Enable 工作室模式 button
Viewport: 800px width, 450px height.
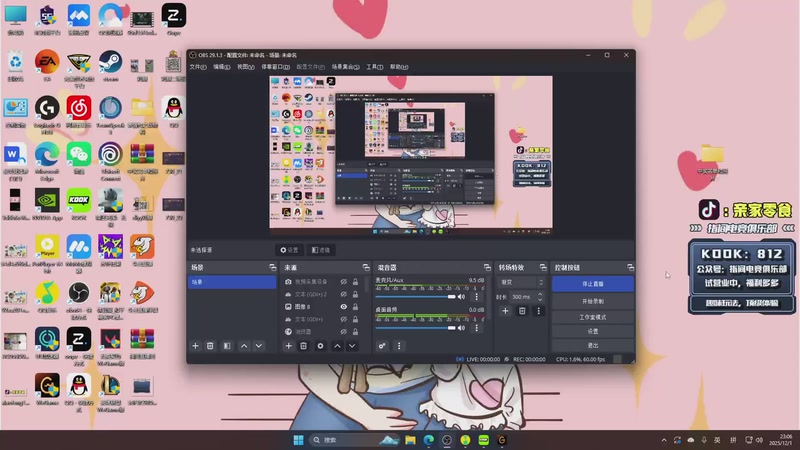(x=592, y=317)
